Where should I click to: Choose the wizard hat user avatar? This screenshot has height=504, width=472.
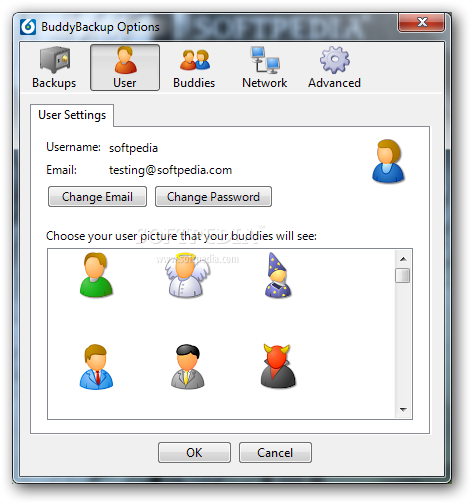coord(278,275)
